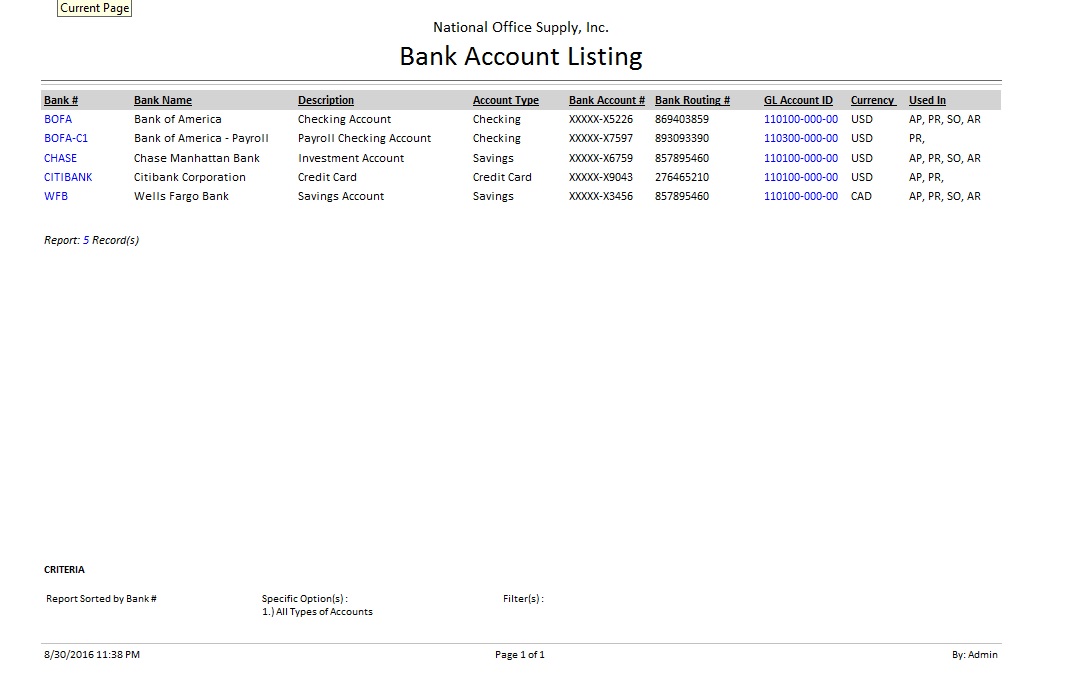
Task: Open the CITIBANK bank link
Action: point(68,177)
